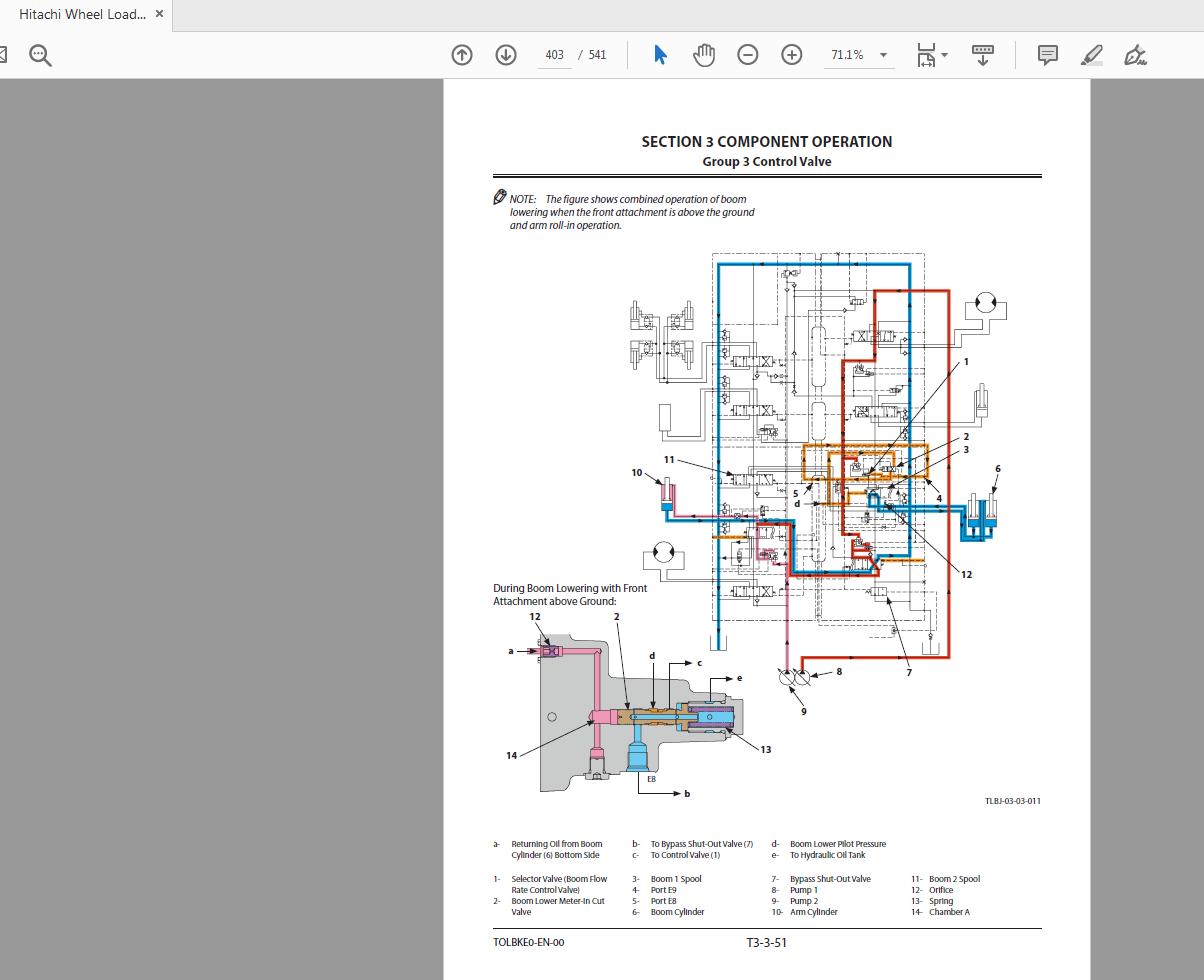Open the sticky note Comment tool
The height and width of the screenshot is (980, 1204).
click(1046, 55)
